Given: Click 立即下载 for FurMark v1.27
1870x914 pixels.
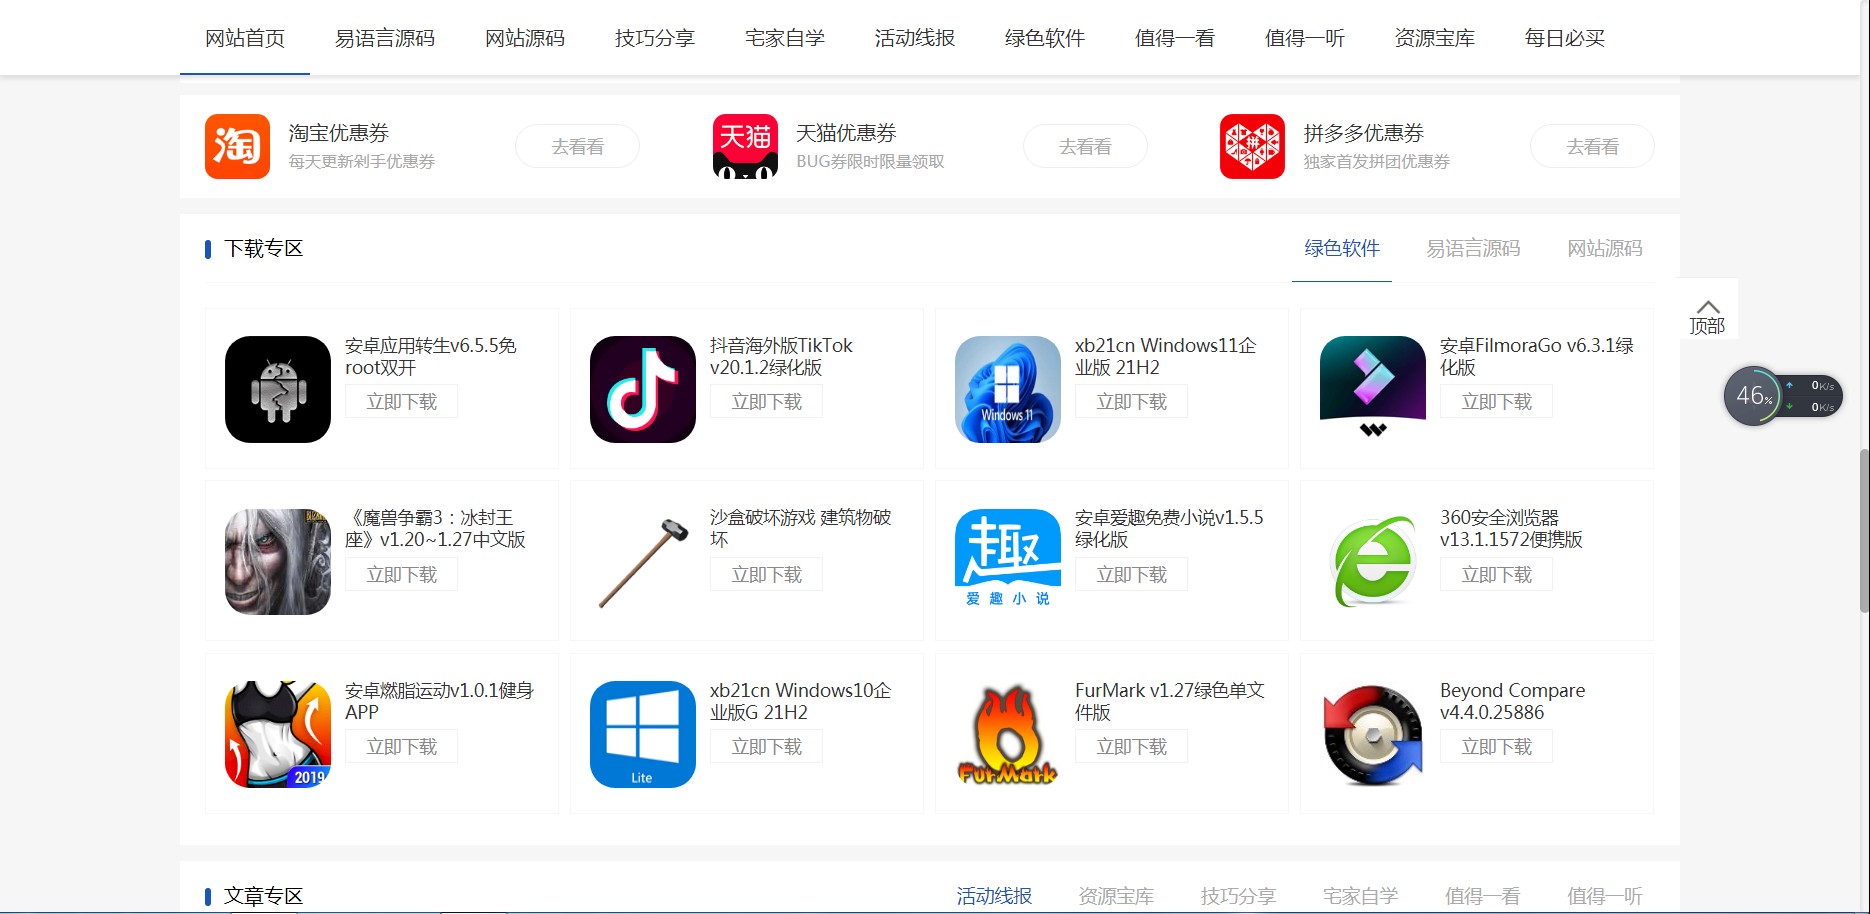Looking at the screenshot, I should tap(1131, 745).
